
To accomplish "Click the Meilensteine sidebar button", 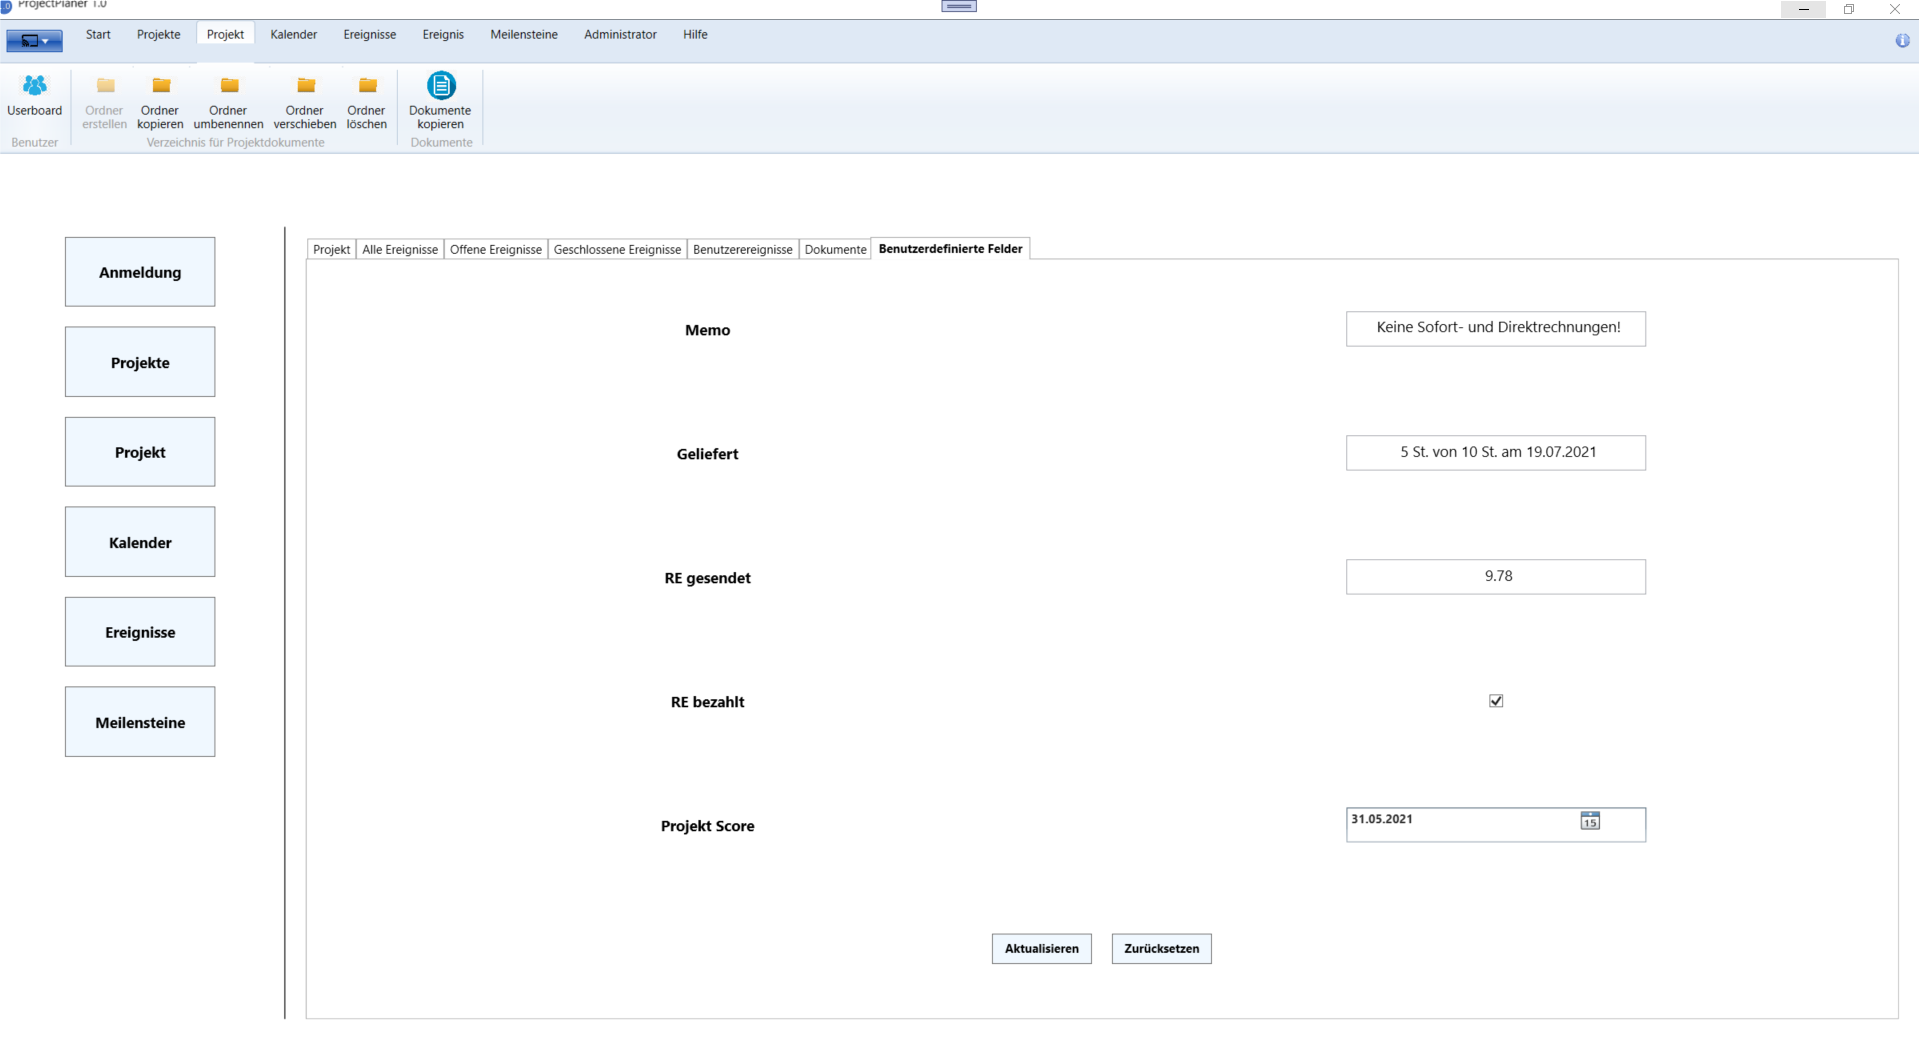I will (x=140, y=722).
